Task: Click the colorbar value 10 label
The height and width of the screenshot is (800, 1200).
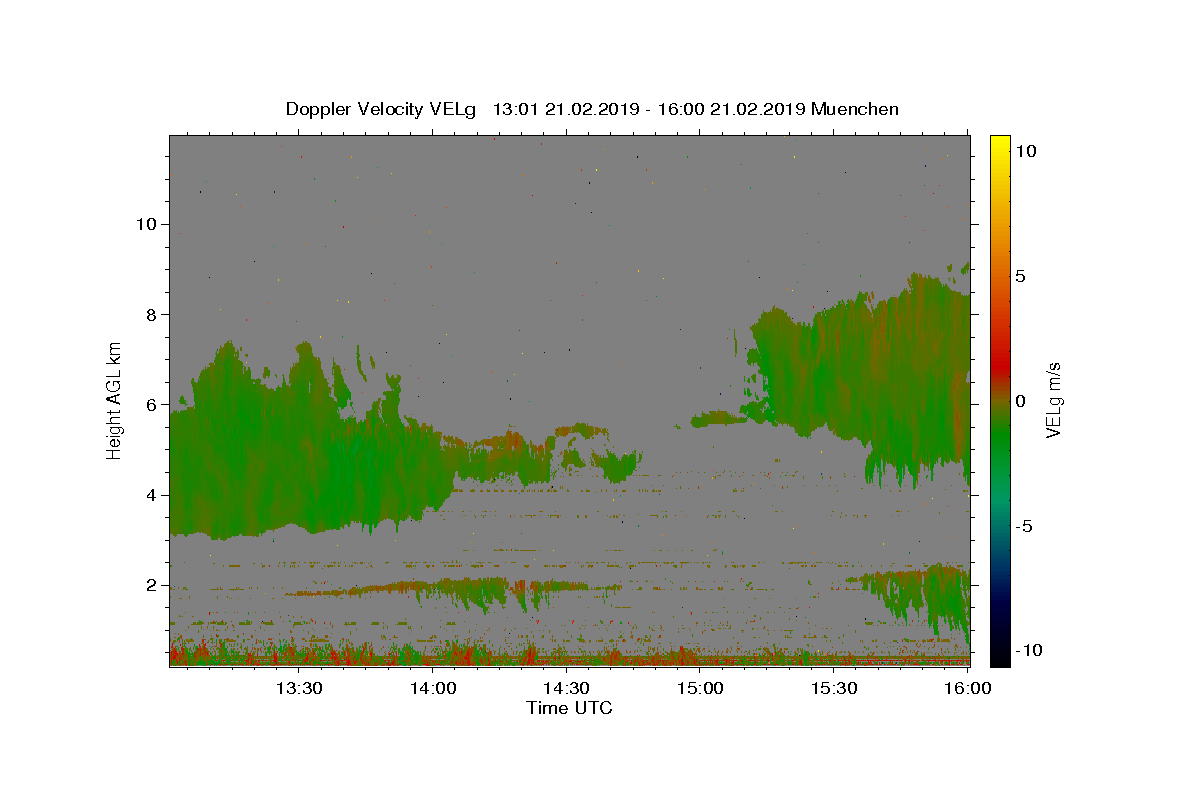Action: (x=1026, y=151)
